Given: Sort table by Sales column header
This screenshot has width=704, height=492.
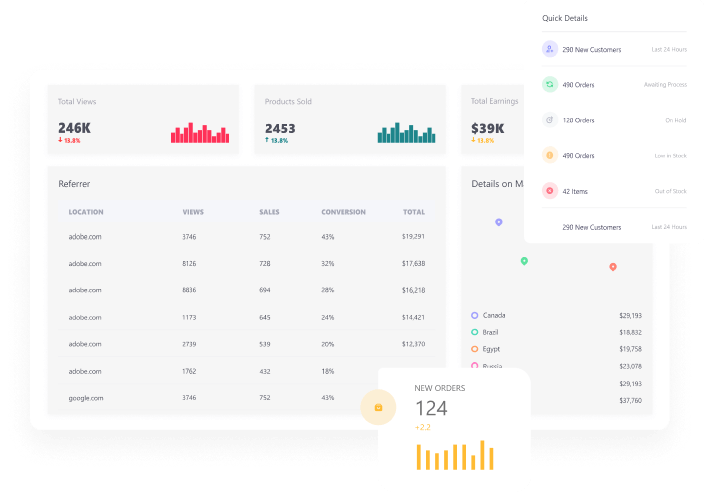Looking at the screenshot, I should (269, 212).
